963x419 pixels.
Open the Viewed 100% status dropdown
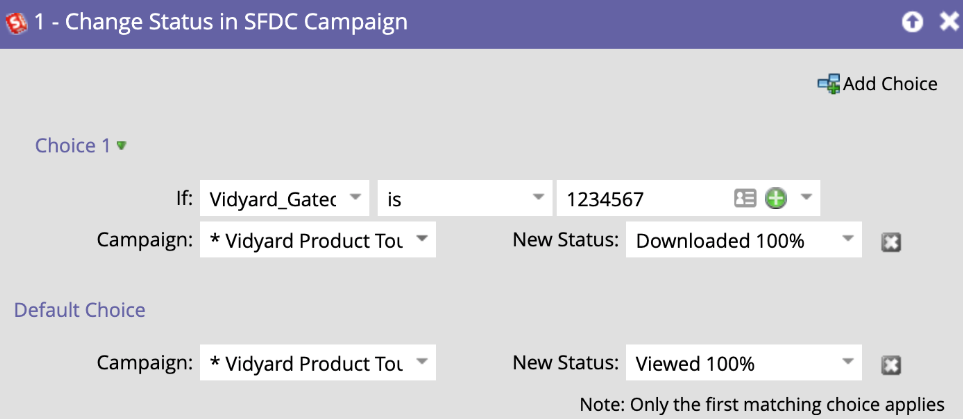tap(744, 363)
